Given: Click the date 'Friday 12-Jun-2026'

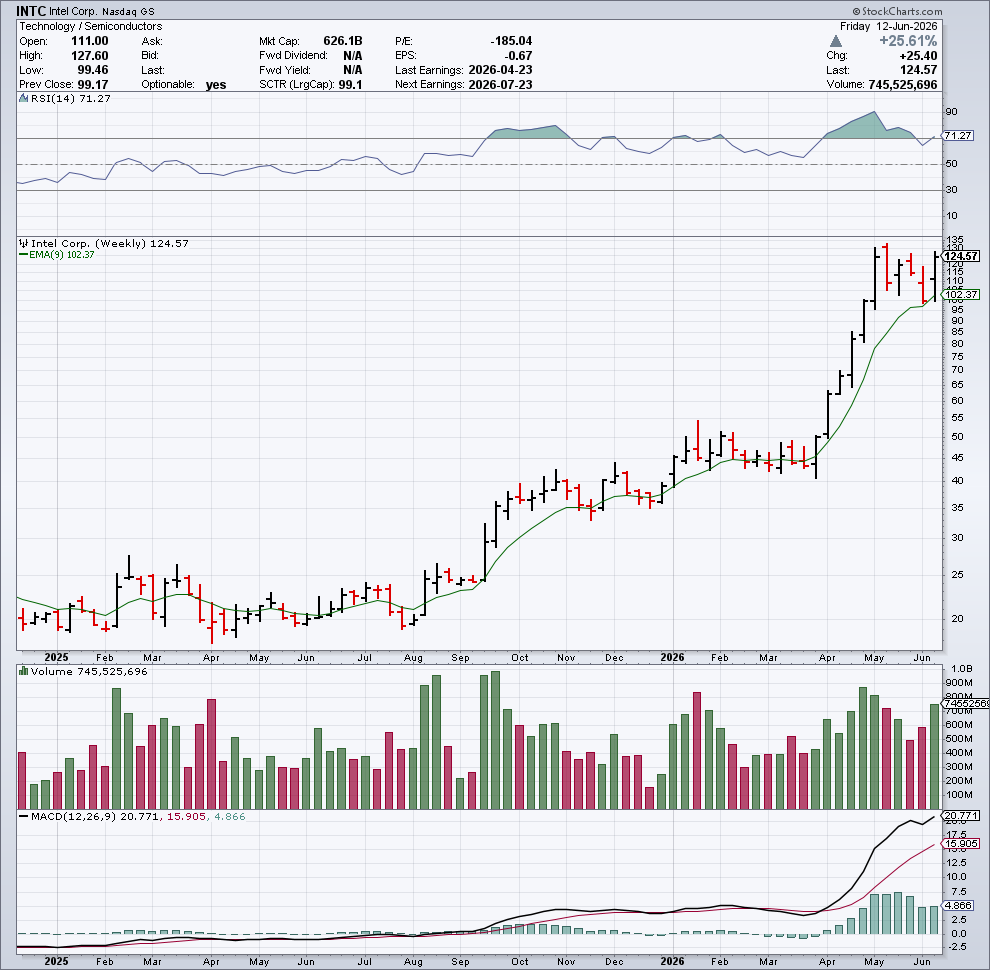Looking at the screenshot, I should pos(888,26).
